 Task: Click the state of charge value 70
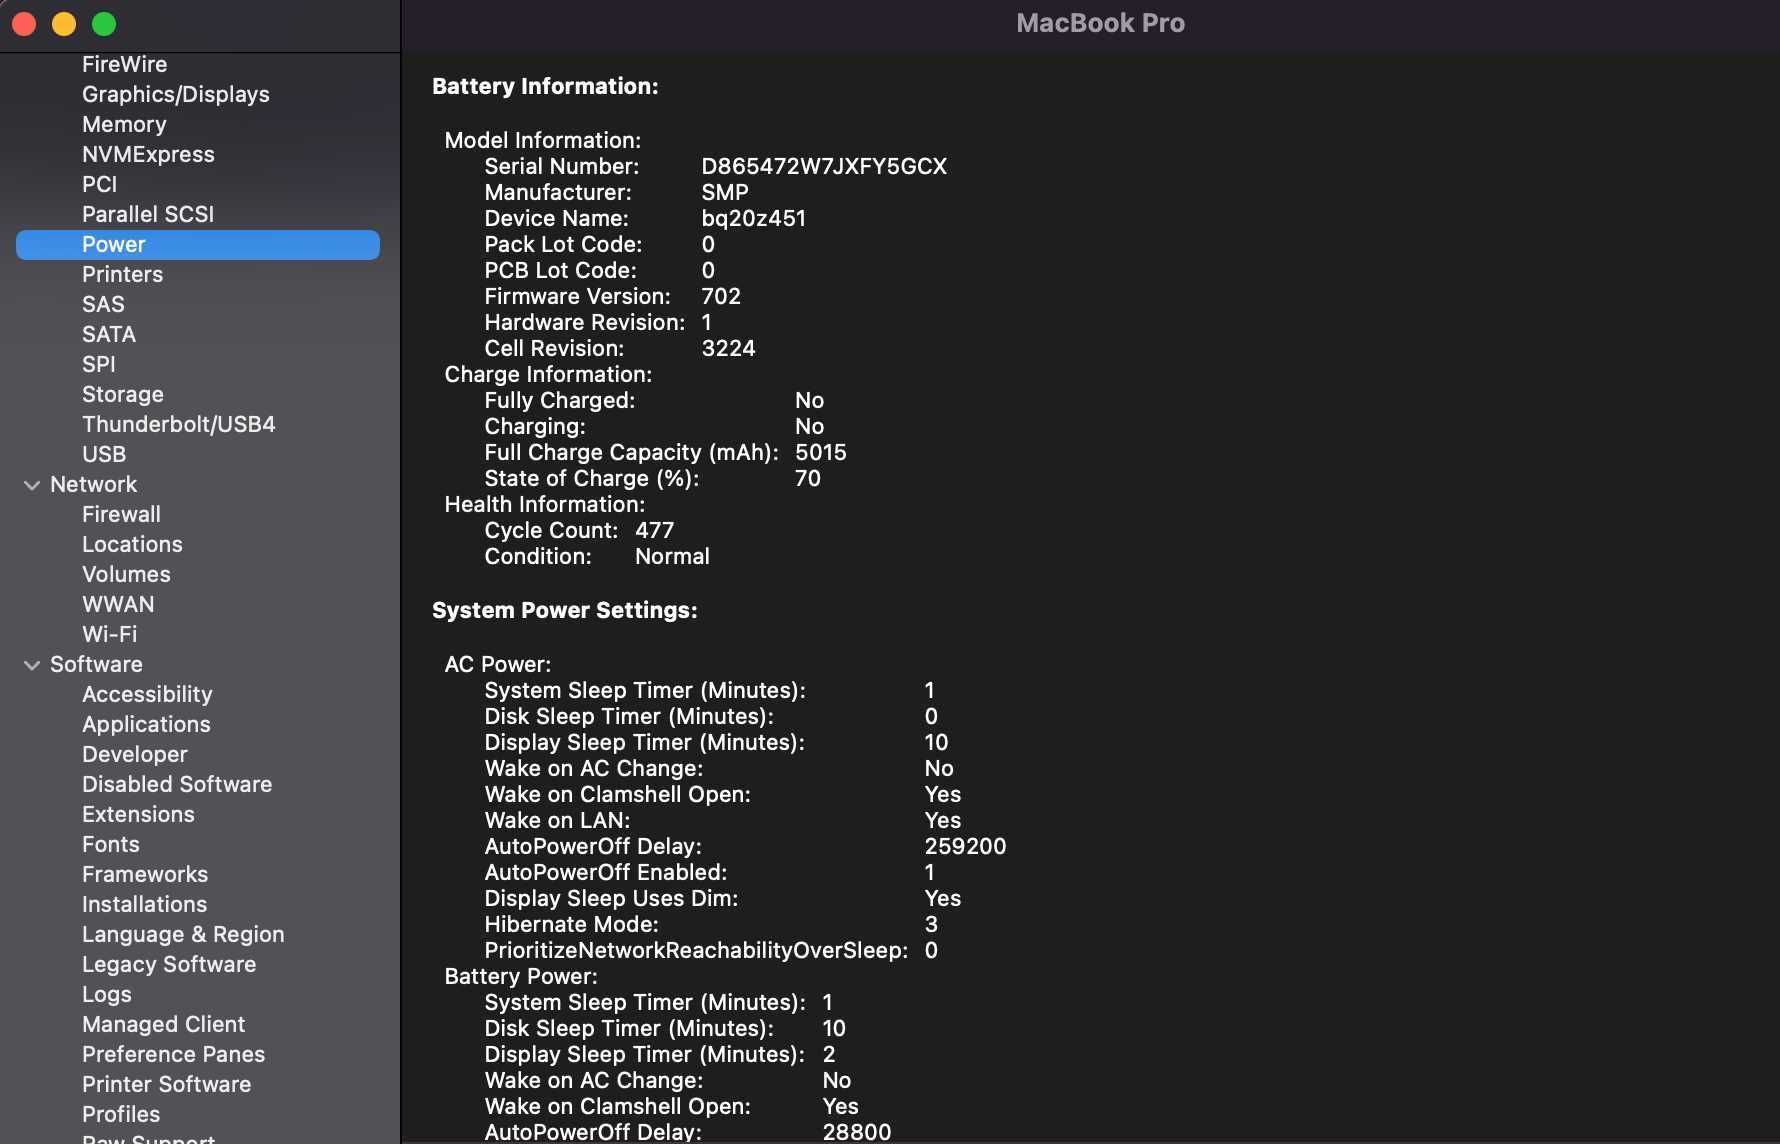tap(808, 478)
